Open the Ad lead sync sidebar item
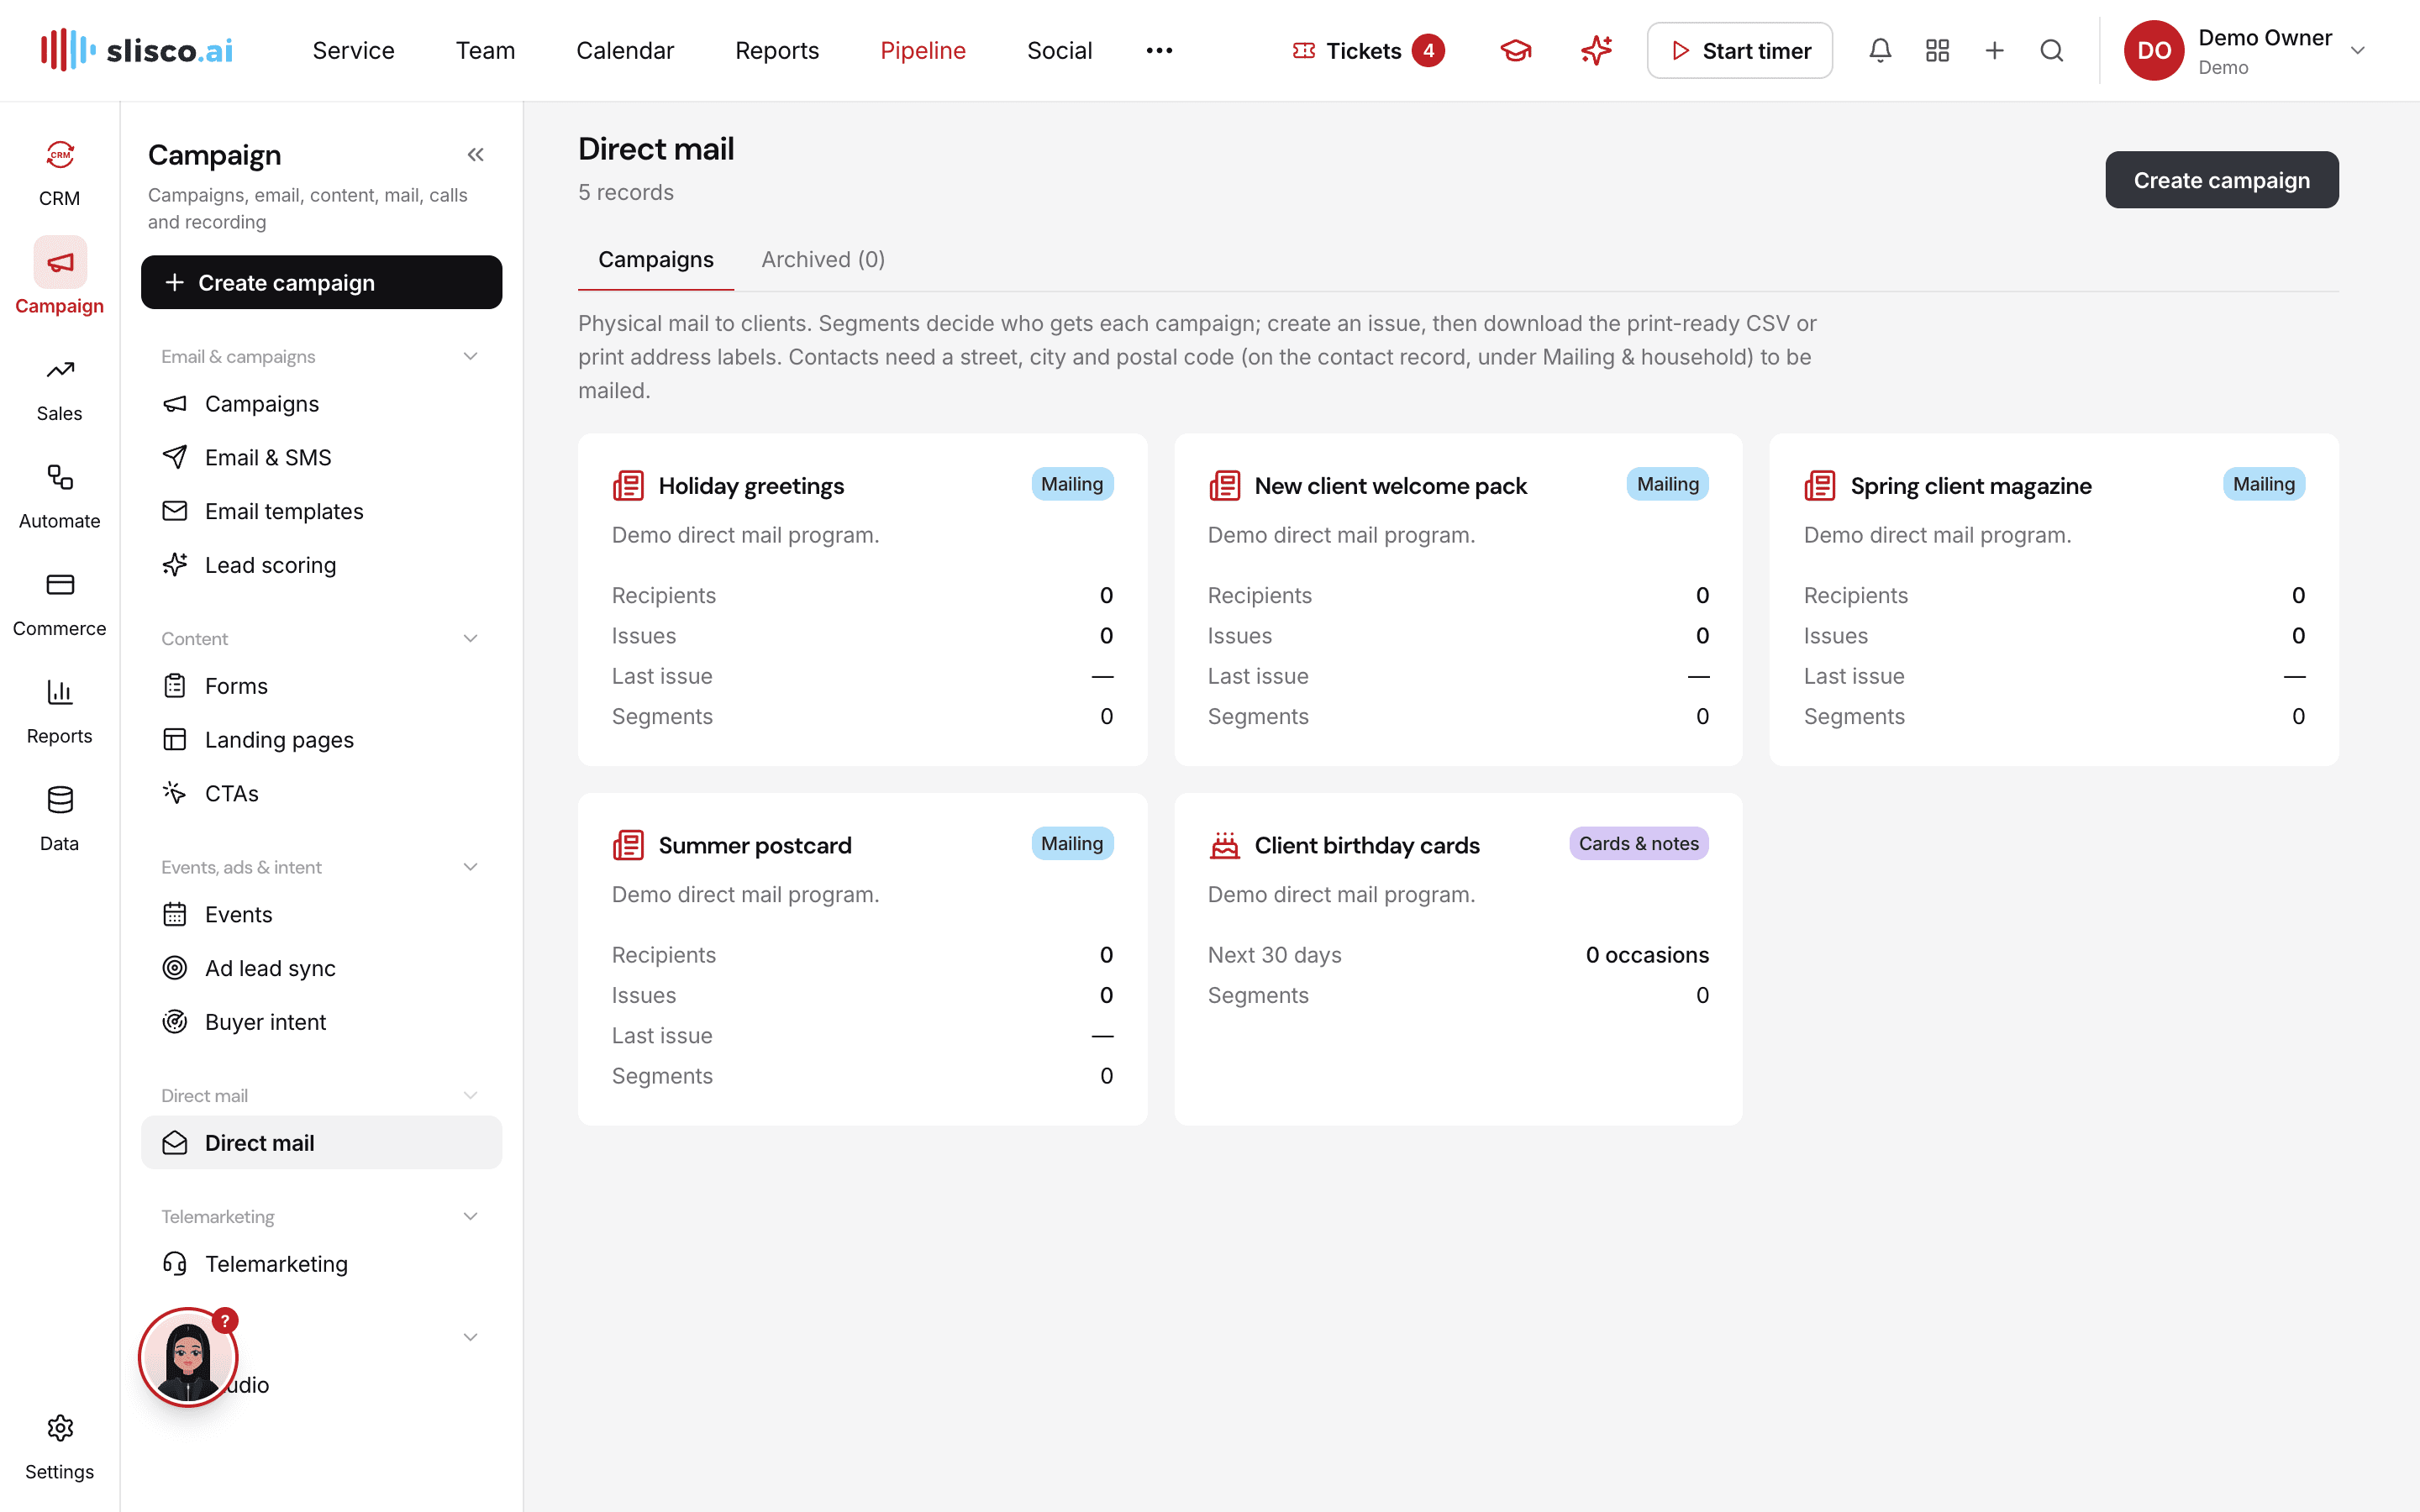Screen dimensions: 2420x1512 click(x=321, y=968)
